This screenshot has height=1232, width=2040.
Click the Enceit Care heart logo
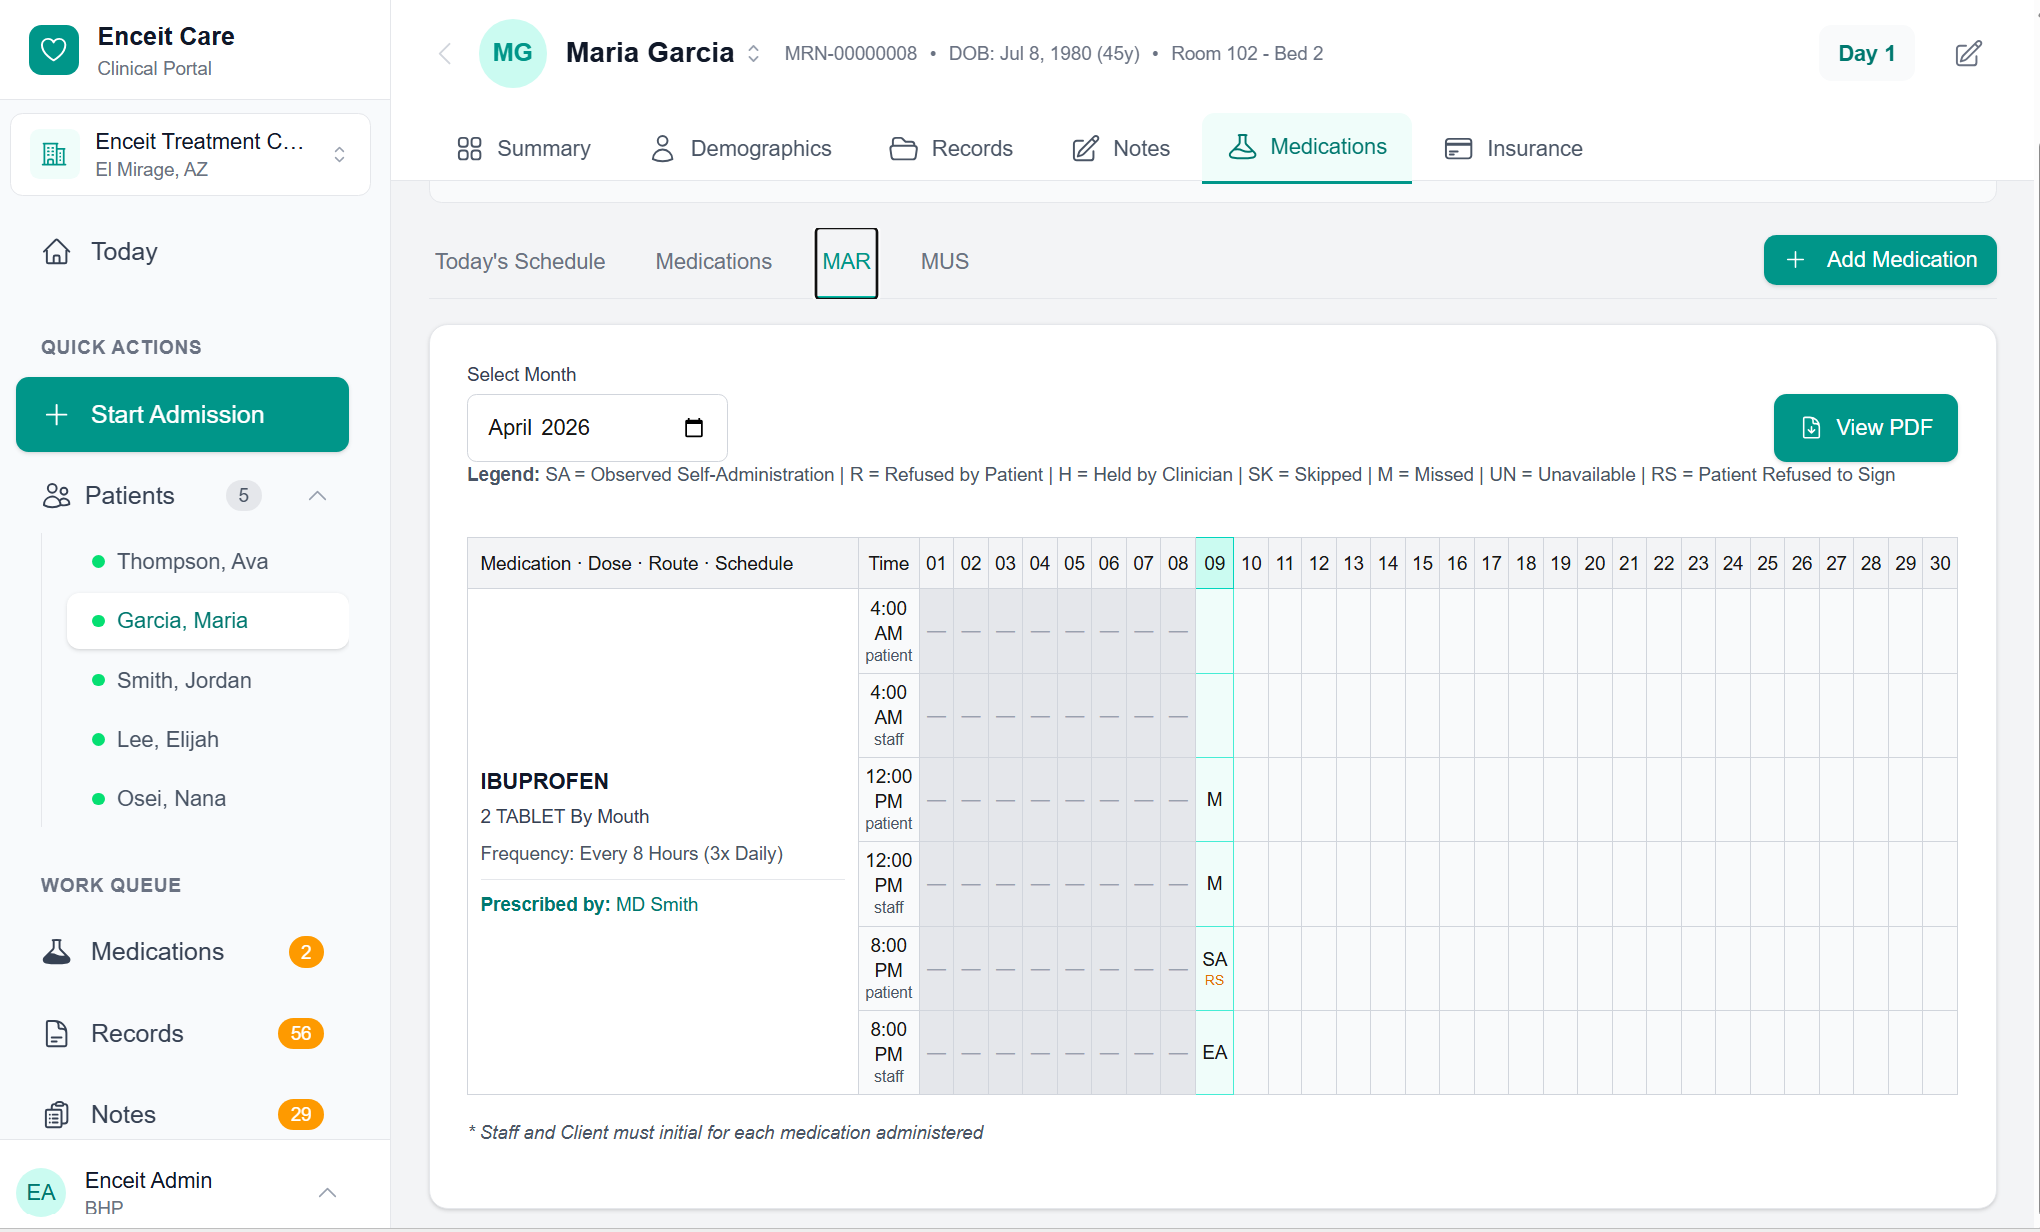point(54,50)
